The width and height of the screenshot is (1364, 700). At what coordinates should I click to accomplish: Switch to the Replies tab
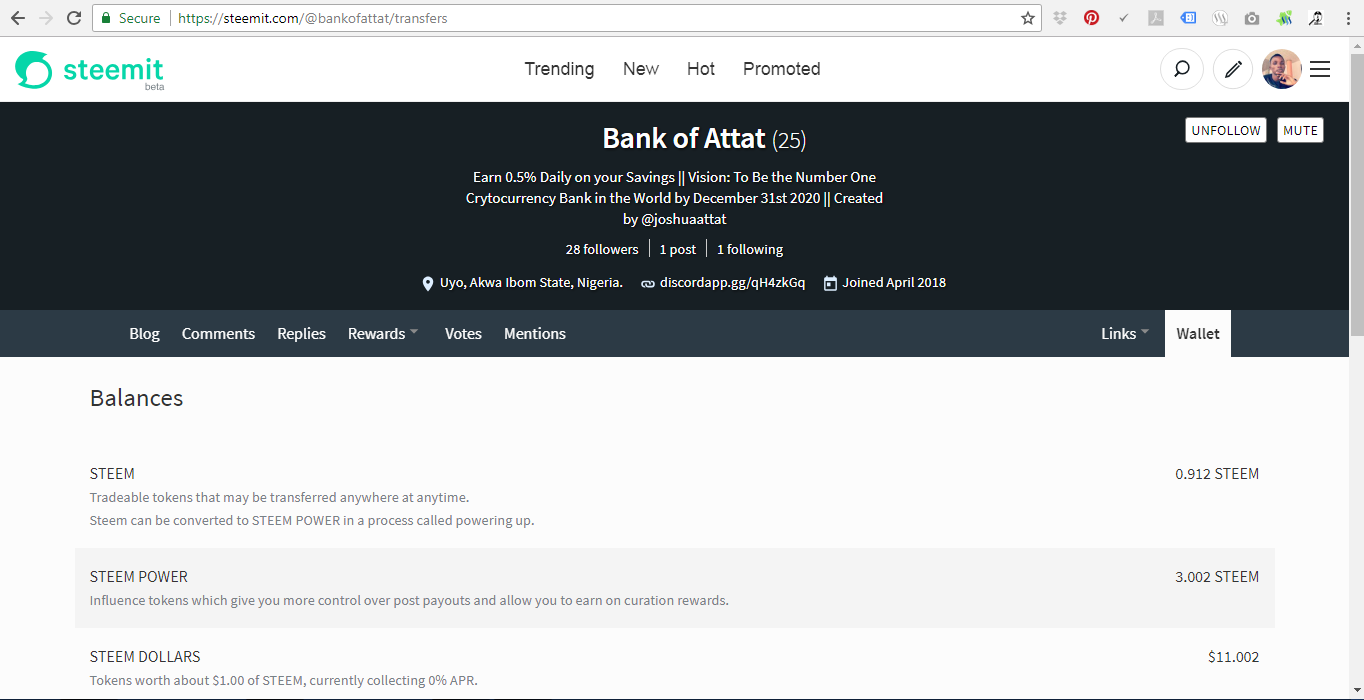(x=301, y=334)
